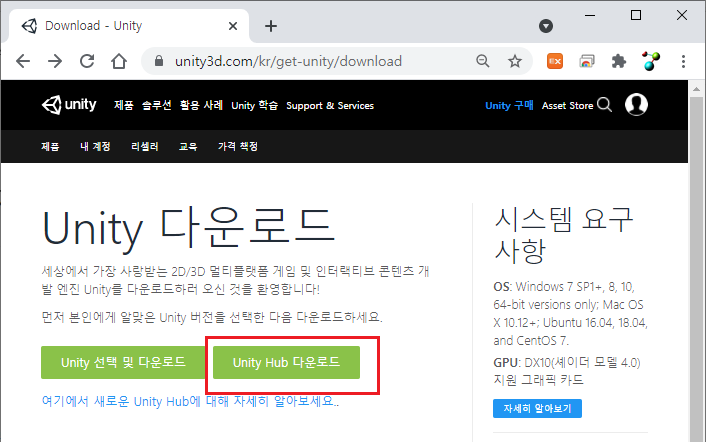Click the Unity 다운로드 heading text
The width and height of the screenshot is (706, 442).
coord(188,229)
